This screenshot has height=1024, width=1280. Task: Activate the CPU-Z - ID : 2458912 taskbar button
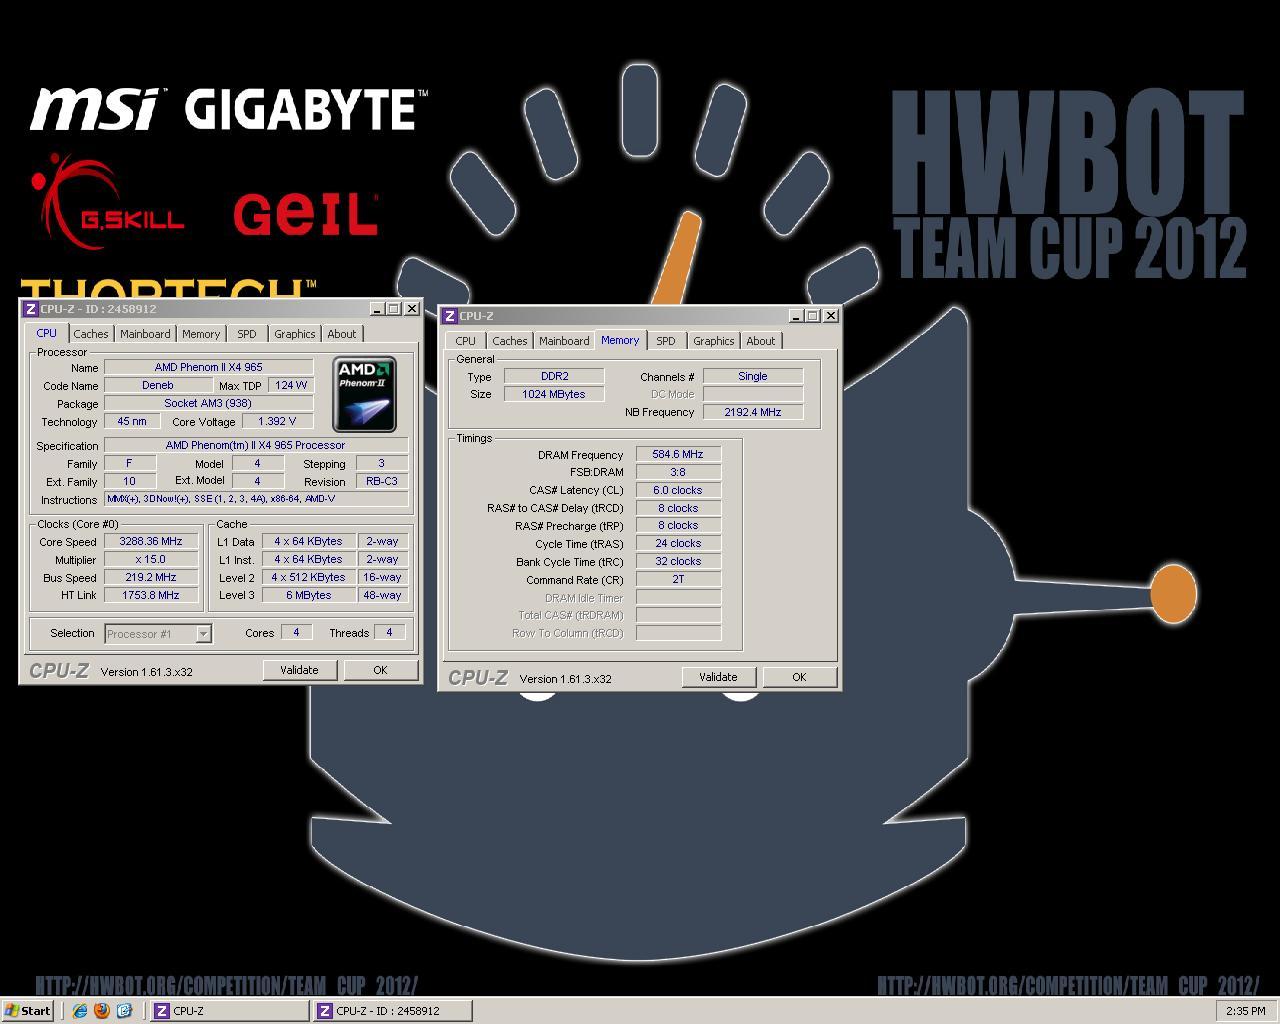tap(392, 1011)
